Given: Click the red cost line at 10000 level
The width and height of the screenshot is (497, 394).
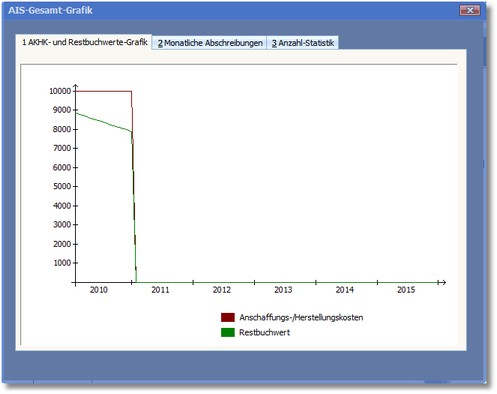Looking at the screenshot, I should (x=103, y=91).
